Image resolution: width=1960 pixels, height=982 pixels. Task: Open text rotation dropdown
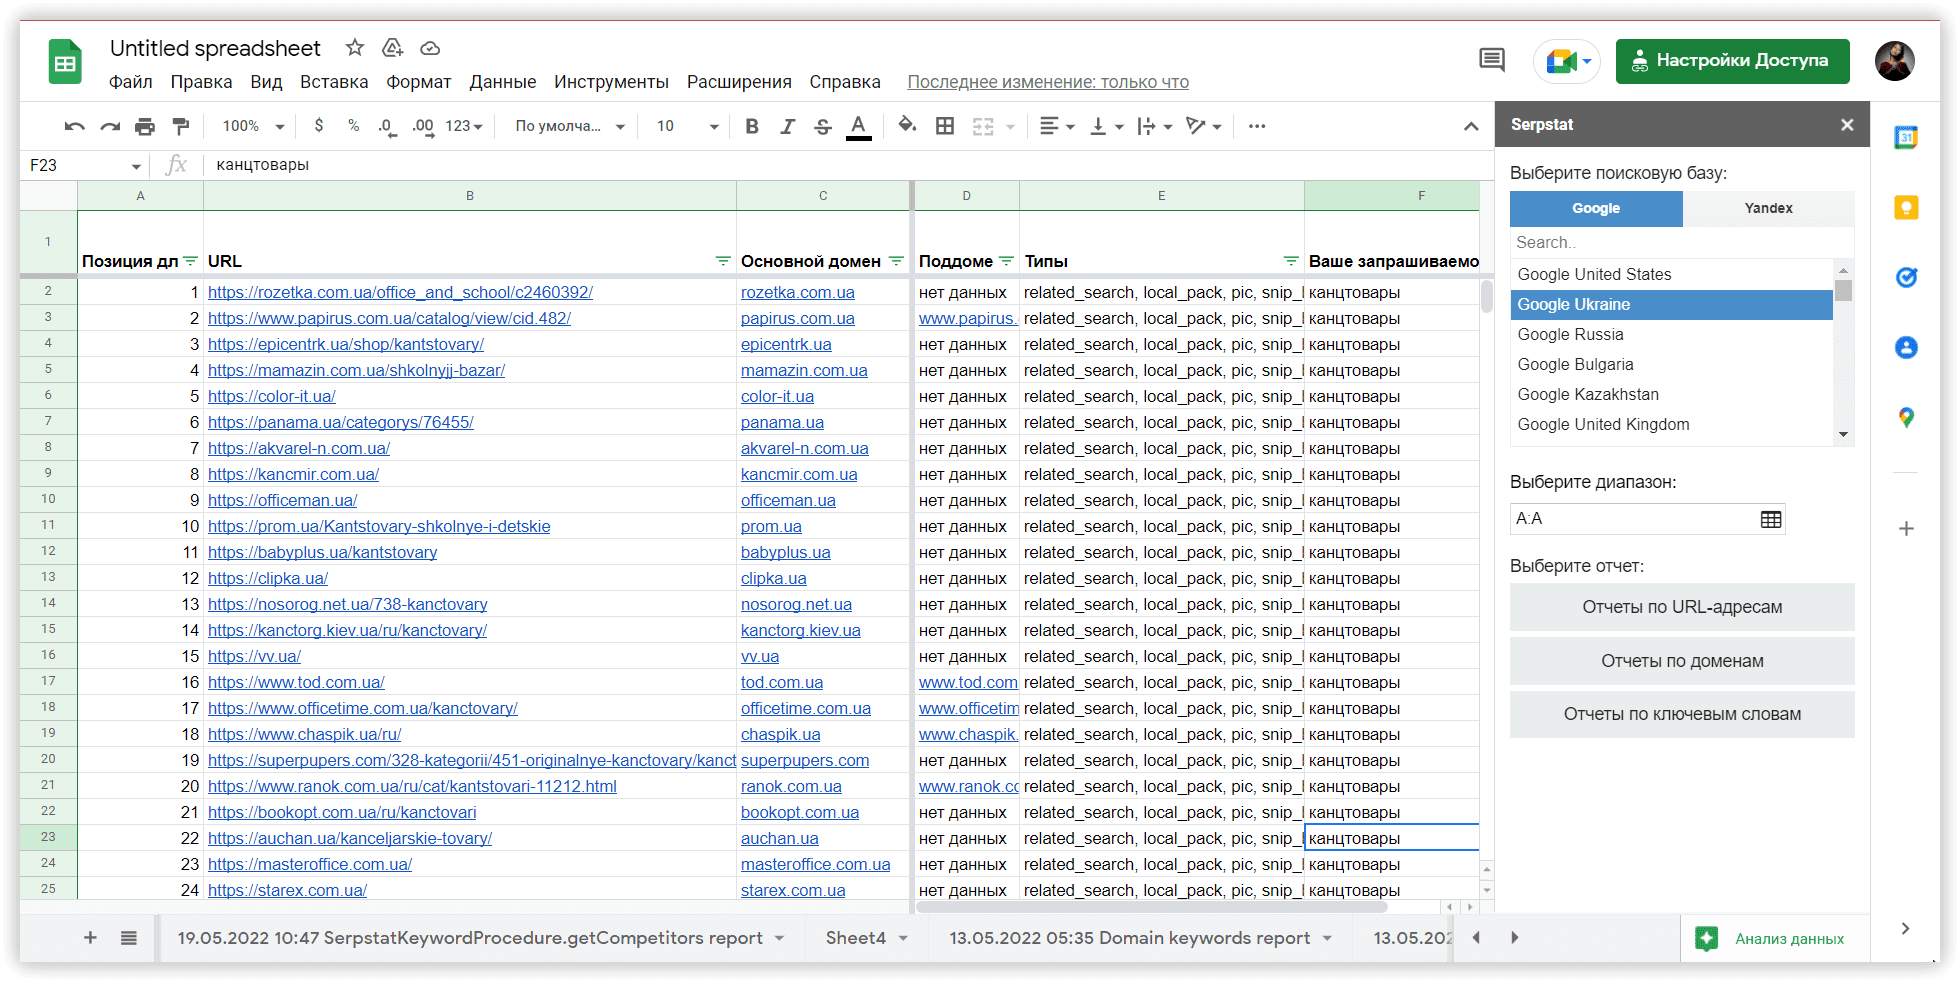pyautogui.click(x=1203, y=126)
